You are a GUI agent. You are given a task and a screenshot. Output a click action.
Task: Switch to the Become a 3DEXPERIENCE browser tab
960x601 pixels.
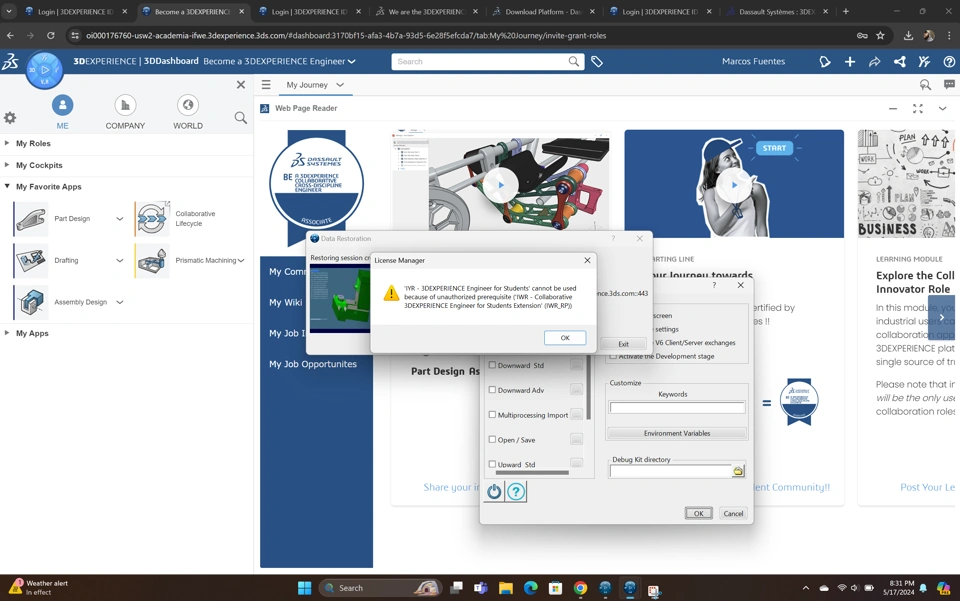192,12
